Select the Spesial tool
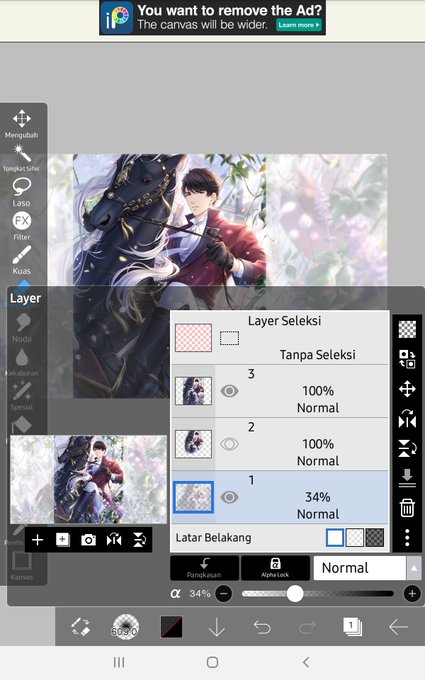The height and width of the screenshot is (680, 425). pos(22,396)
